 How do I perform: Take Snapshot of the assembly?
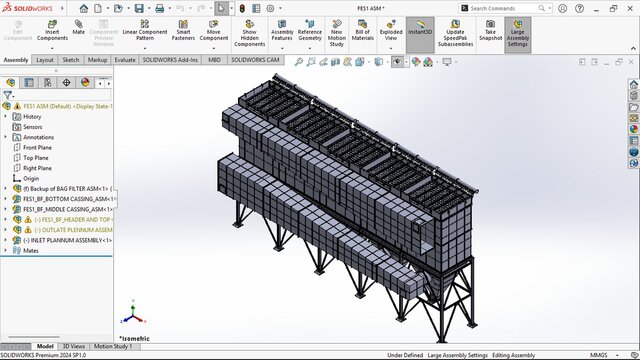point(490,30)
